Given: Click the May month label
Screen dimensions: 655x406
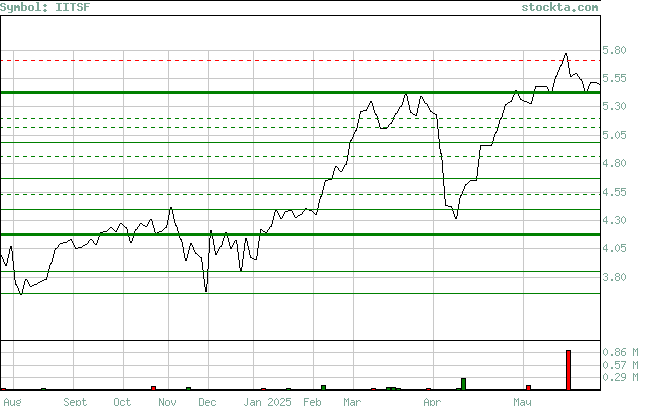Looking at the screenshot, I should pos(522,402).
